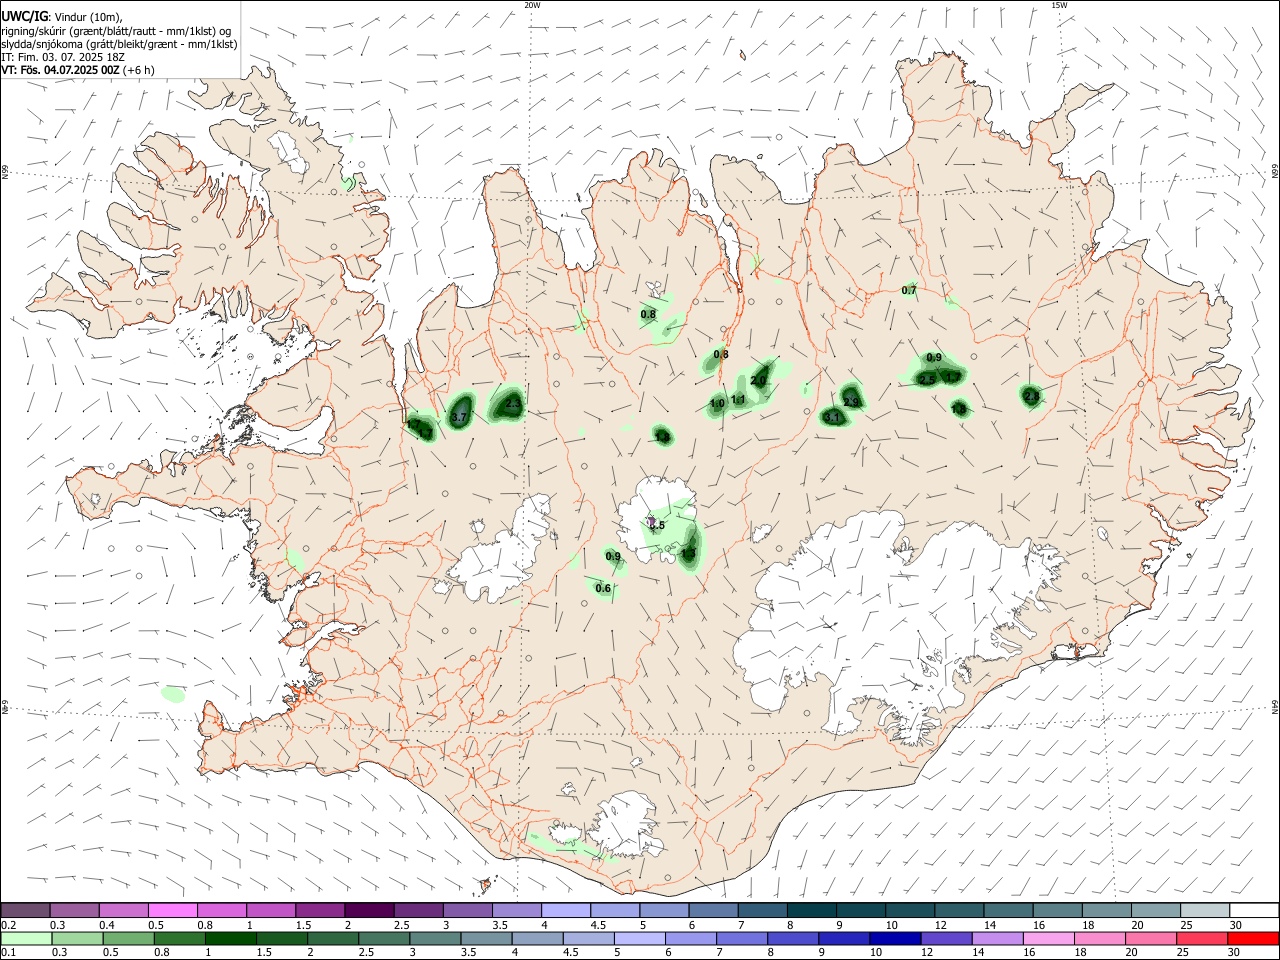Click the dark teal swatch labeled 8 in snow legend
This screenshot has height=960, width=1280.
tap(811, 910)
